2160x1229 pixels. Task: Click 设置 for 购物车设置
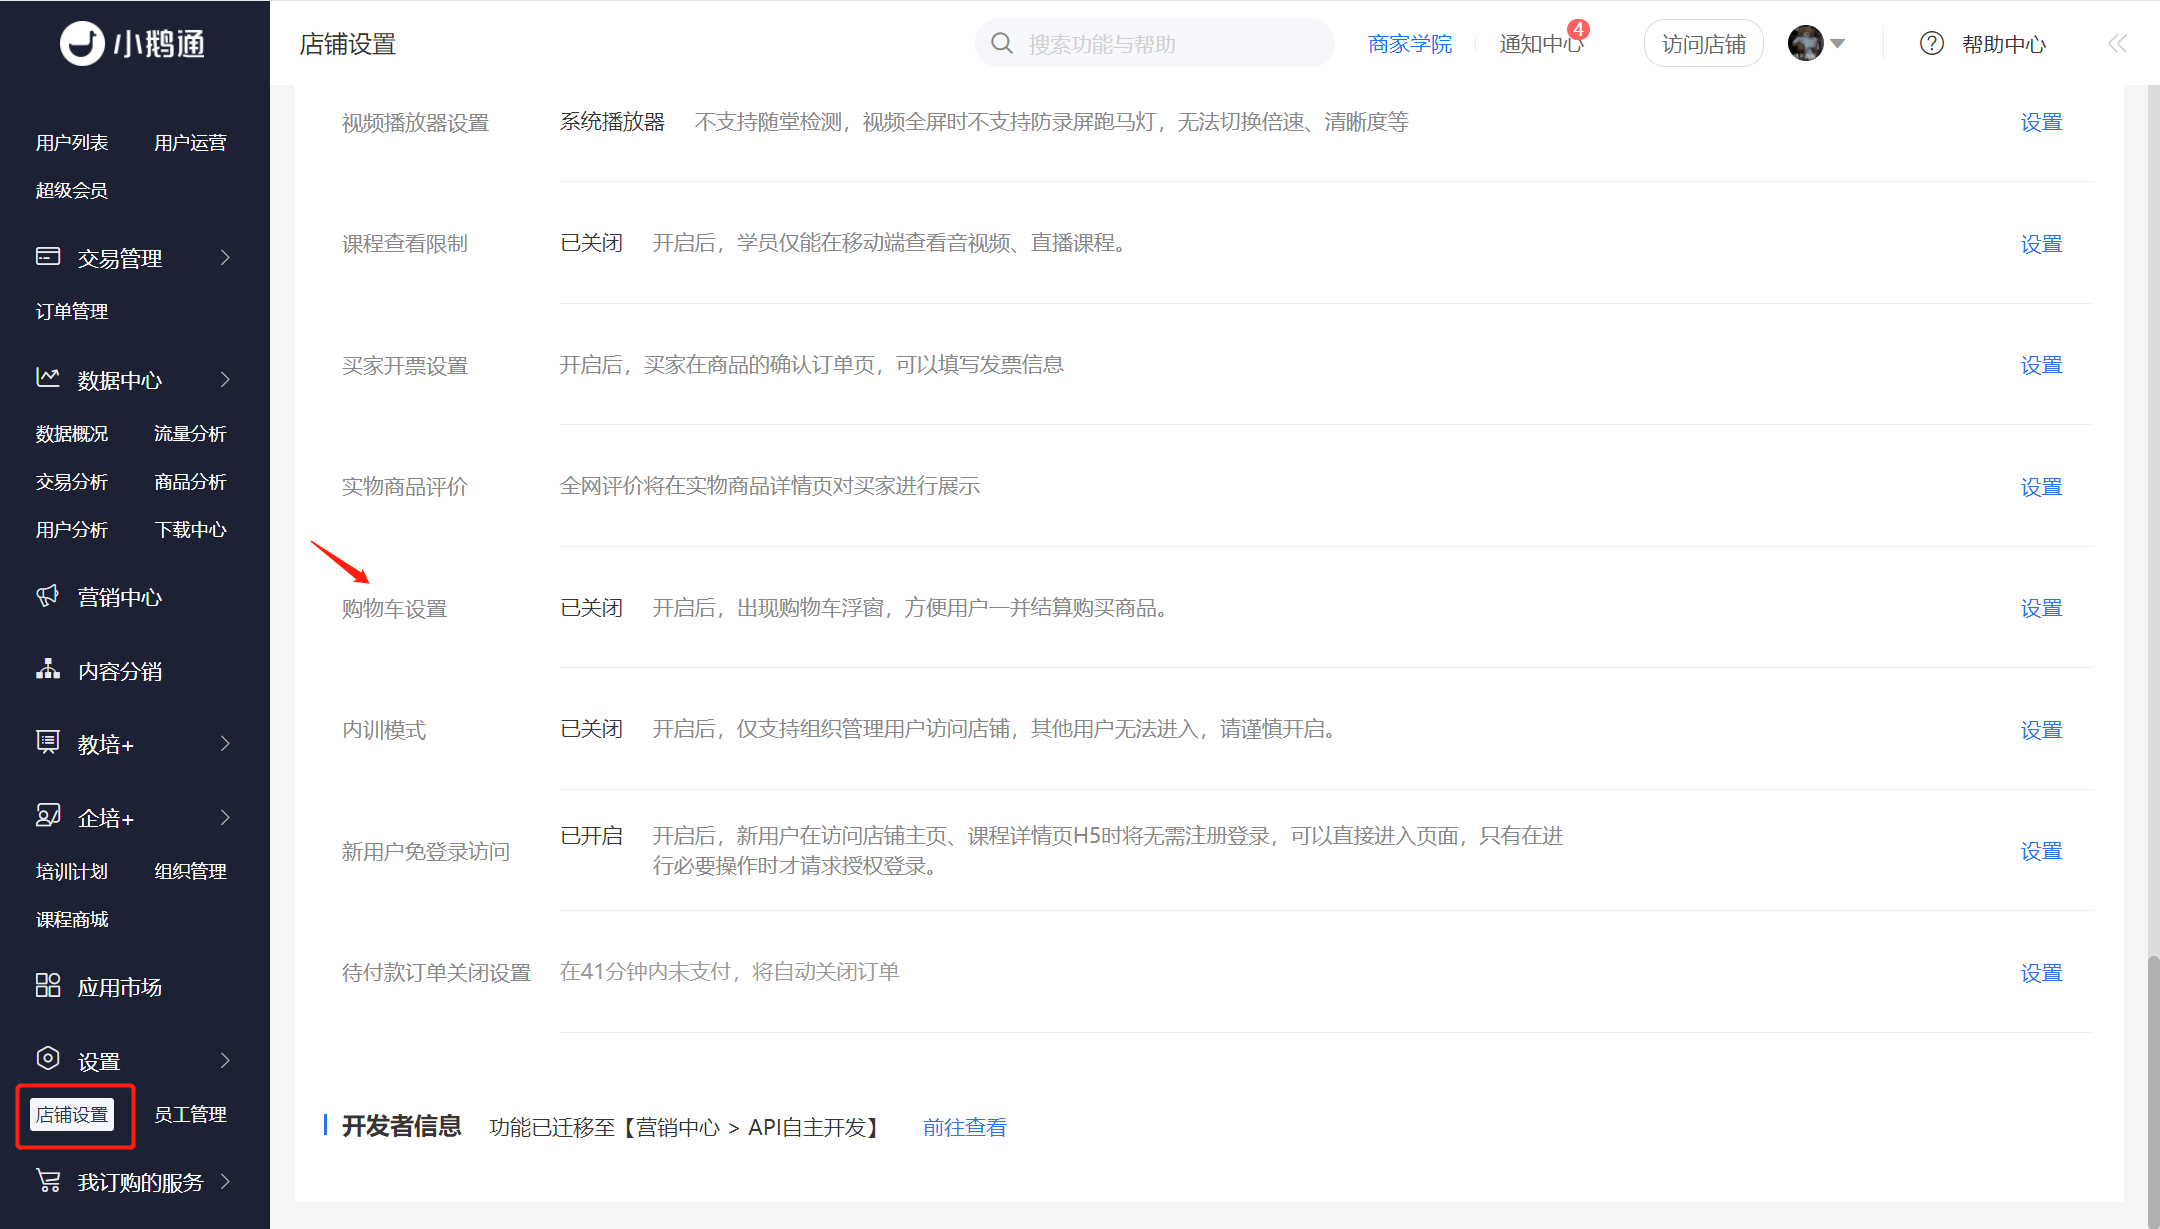click(x=2041, y=608)
